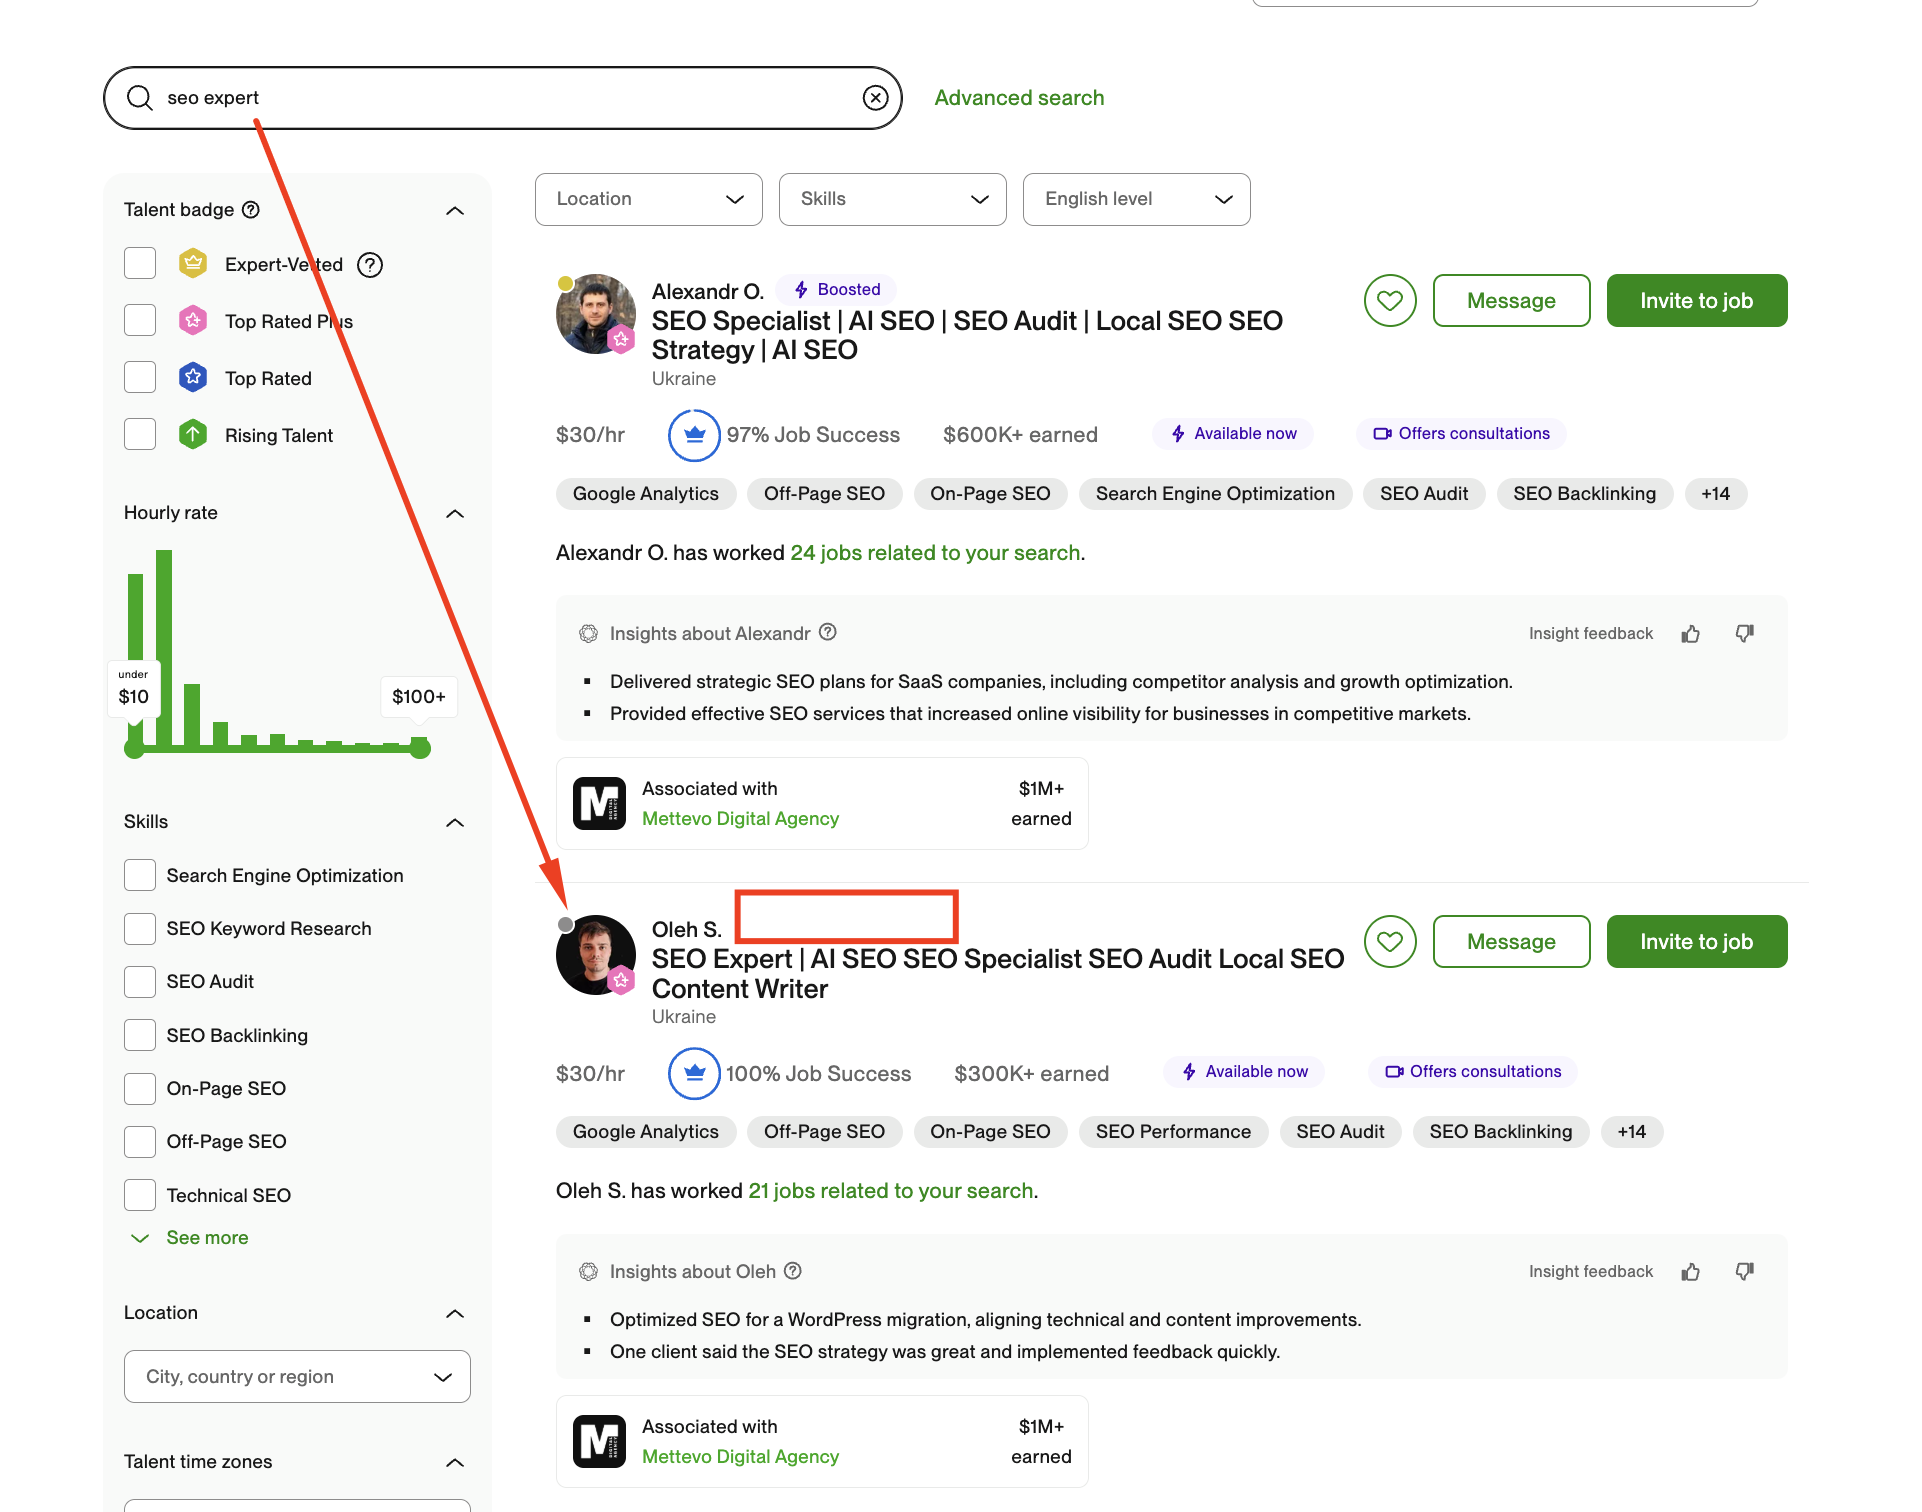Save Alexandr O. with heart icon
The width and height of the screenshot is (1922, 1512).
(x=1389, y=300)
